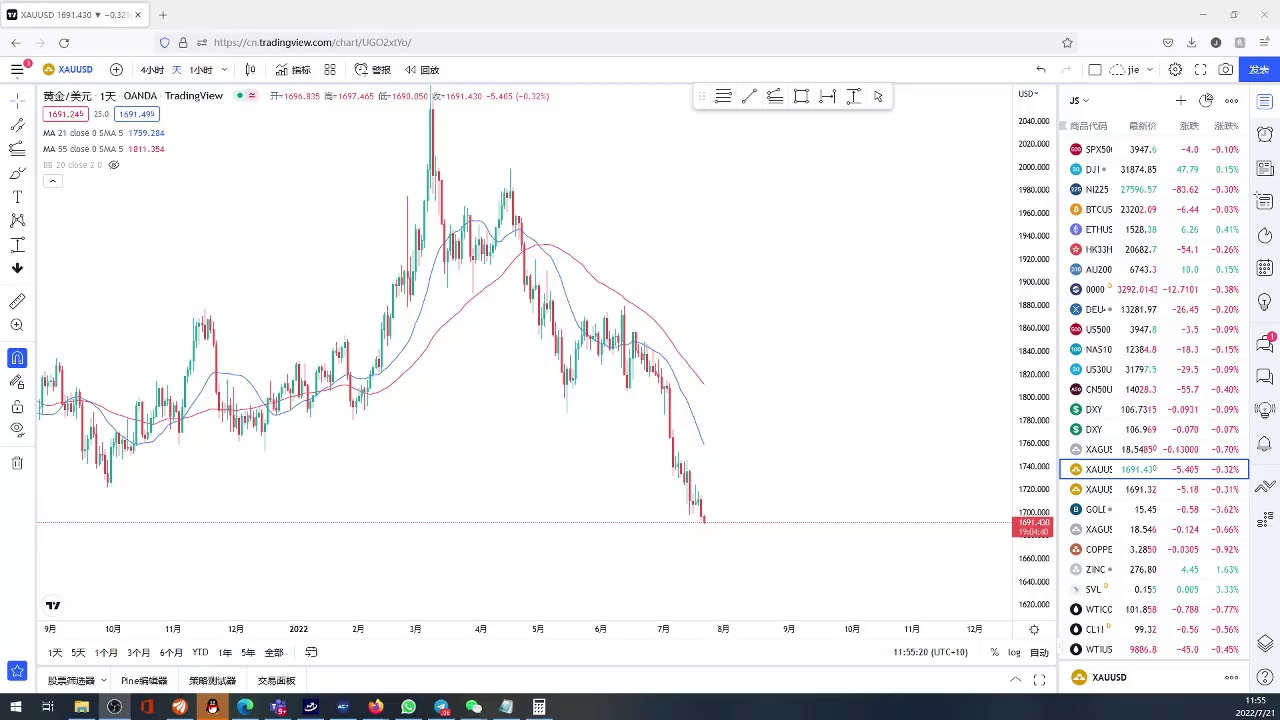
Task: Collapse the indicator legend arrow
Action: click(x=52, y=181)
